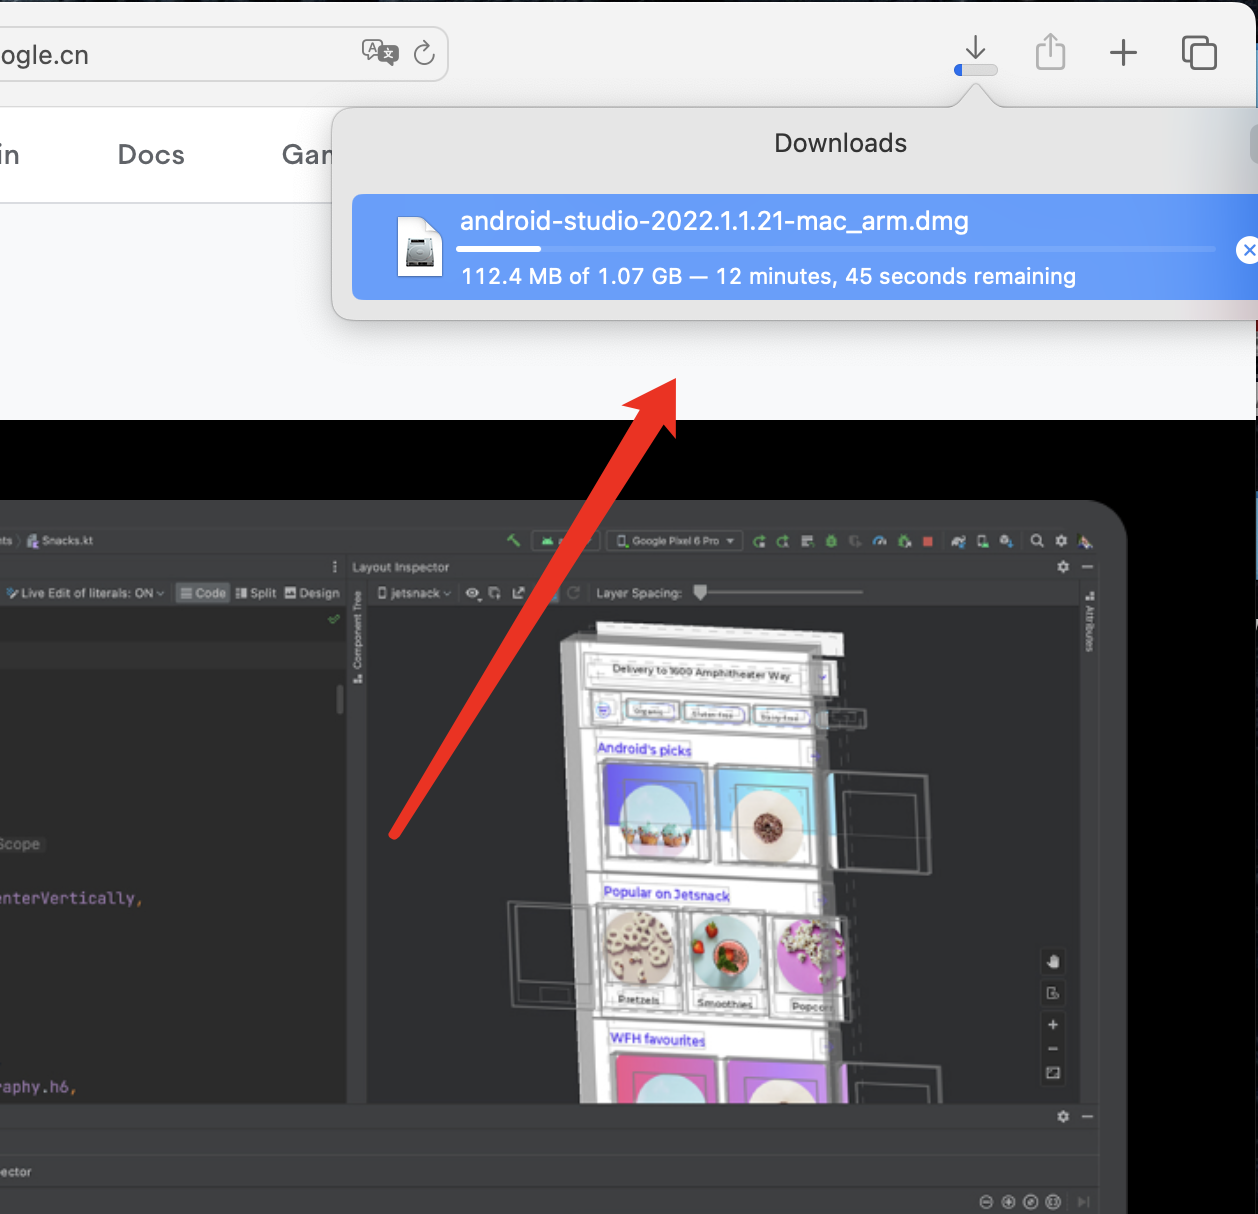Screen dimensions: 1258x1214
Task: Click zoom-to-fit icon in Layout Inspector
Action: click(1053, 1073)
